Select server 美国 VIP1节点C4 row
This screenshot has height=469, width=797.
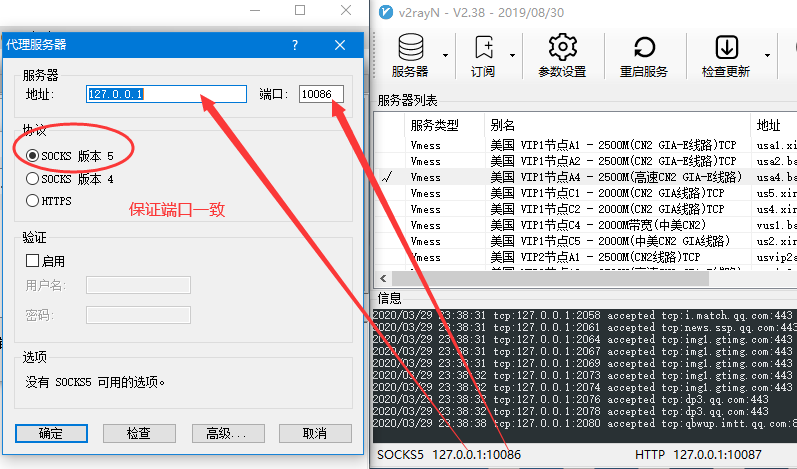(586, 225)
